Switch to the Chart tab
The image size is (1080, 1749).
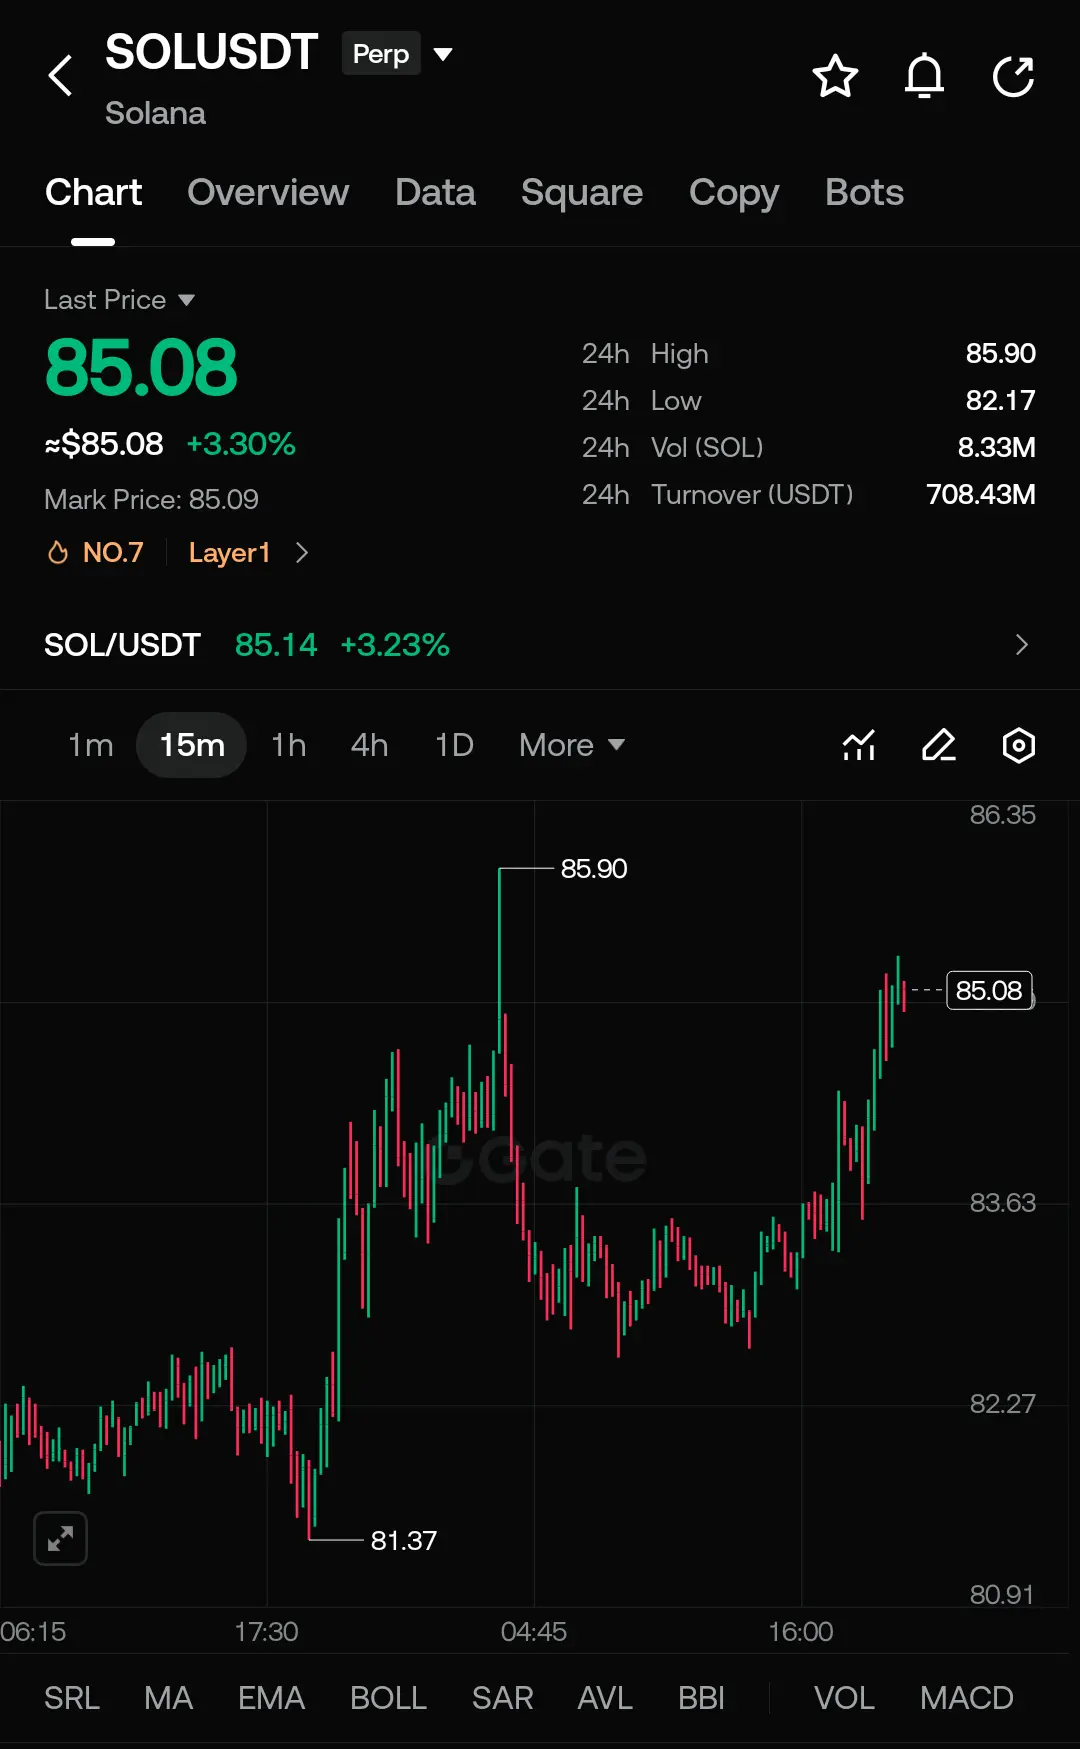pyautogui.click(x=93, y=192)
